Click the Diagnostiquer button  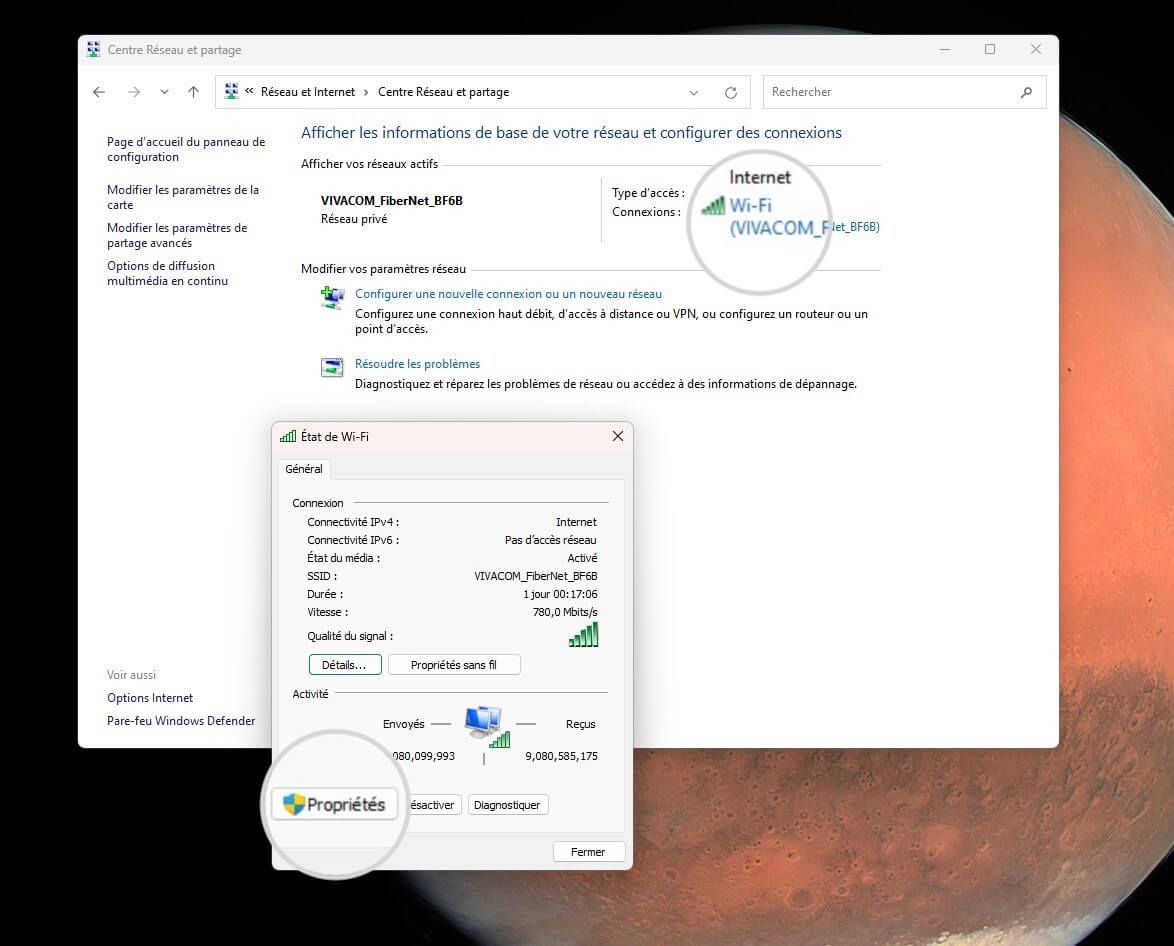[508, 805]
